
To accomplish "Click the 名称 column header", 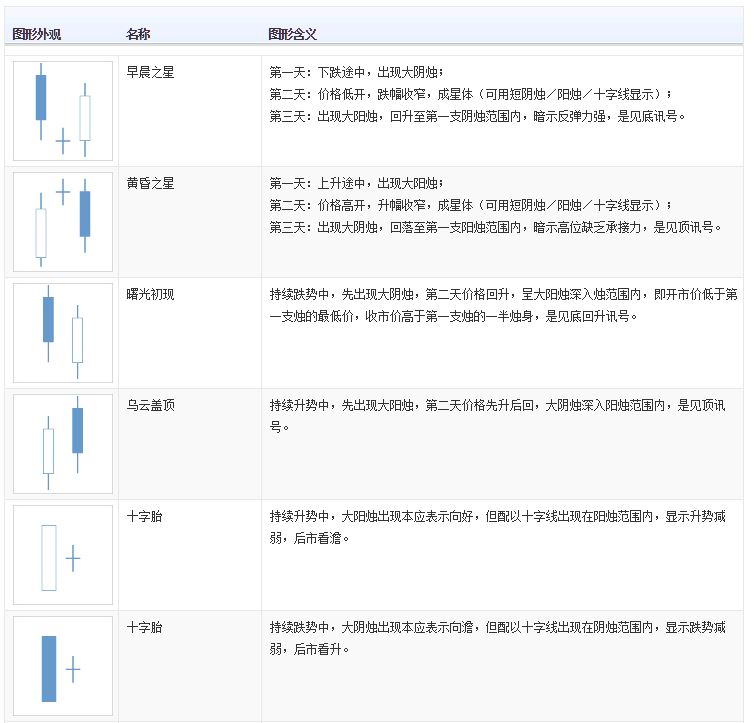I will [138, 34].
